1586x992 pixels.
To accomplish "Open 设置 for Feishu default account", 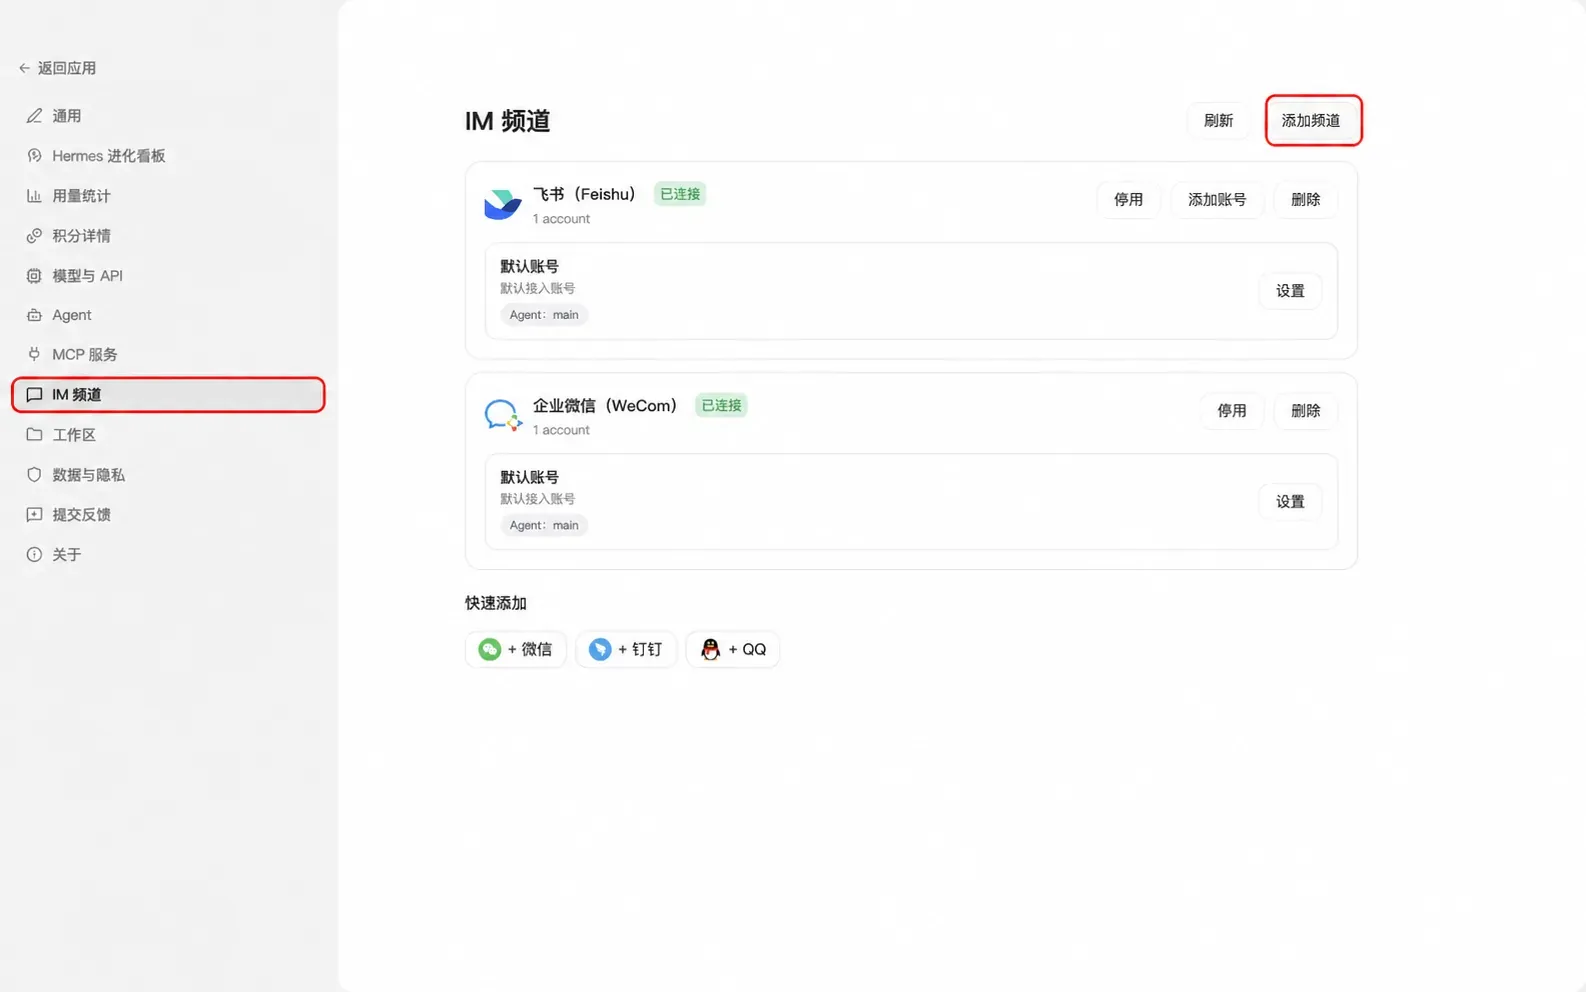I will click(x=1290, y=291).
